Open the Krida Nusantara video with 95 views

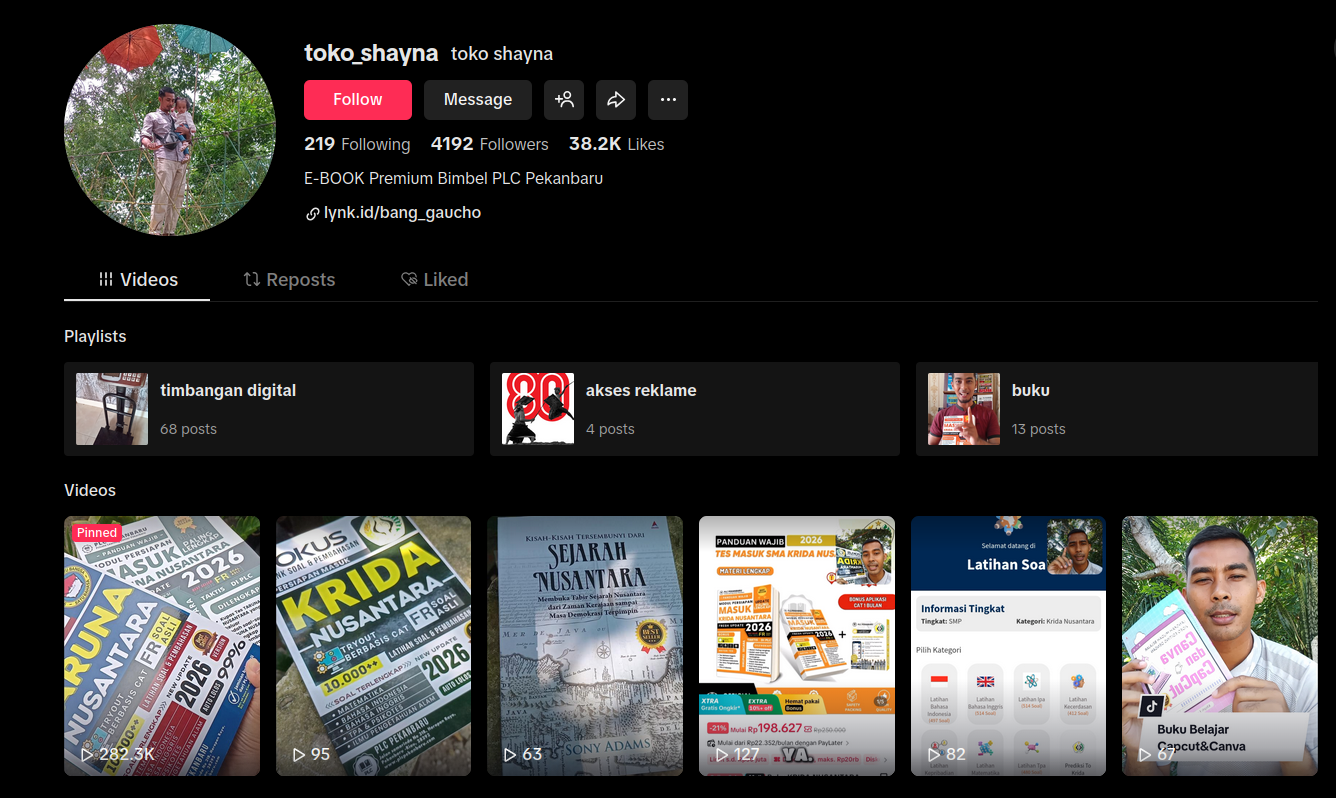pyautogui.click(x=373, y=645)
